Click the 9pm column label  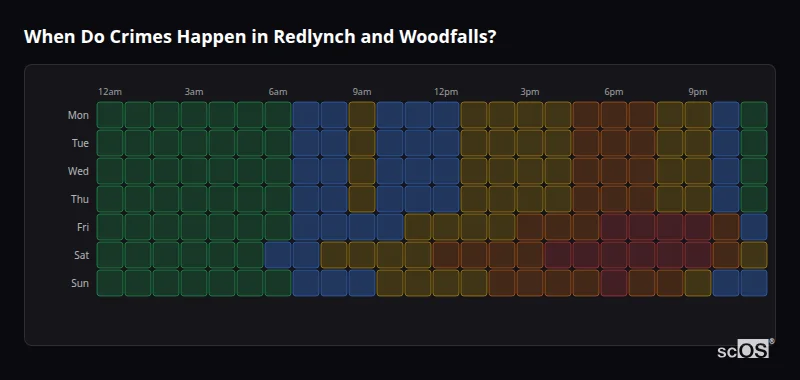[698, 92]
